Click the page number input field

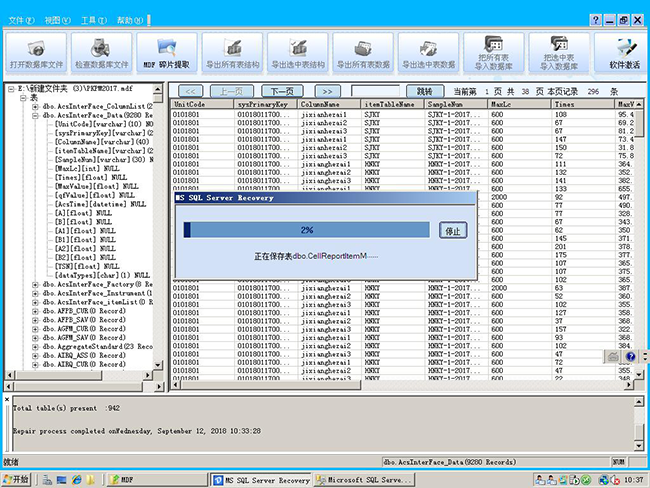tap(375, 91)
